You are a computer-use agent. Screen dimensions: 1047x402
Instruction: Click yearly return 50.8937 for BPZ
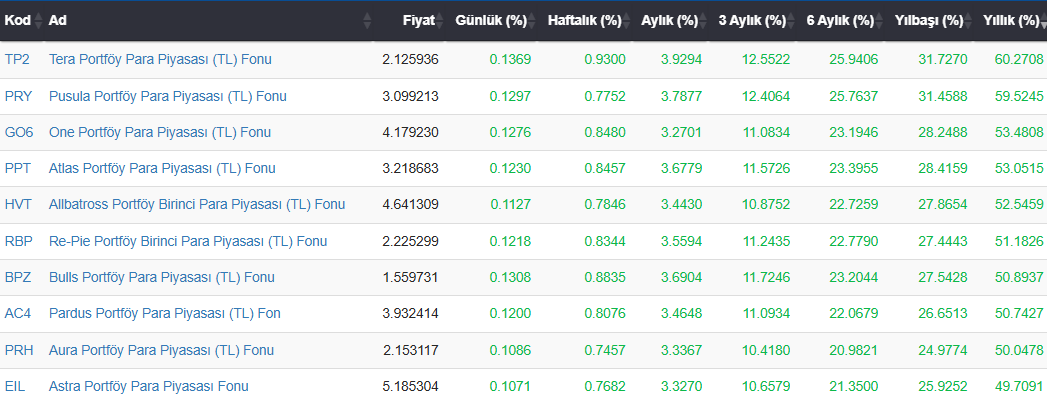point(1019,277)
